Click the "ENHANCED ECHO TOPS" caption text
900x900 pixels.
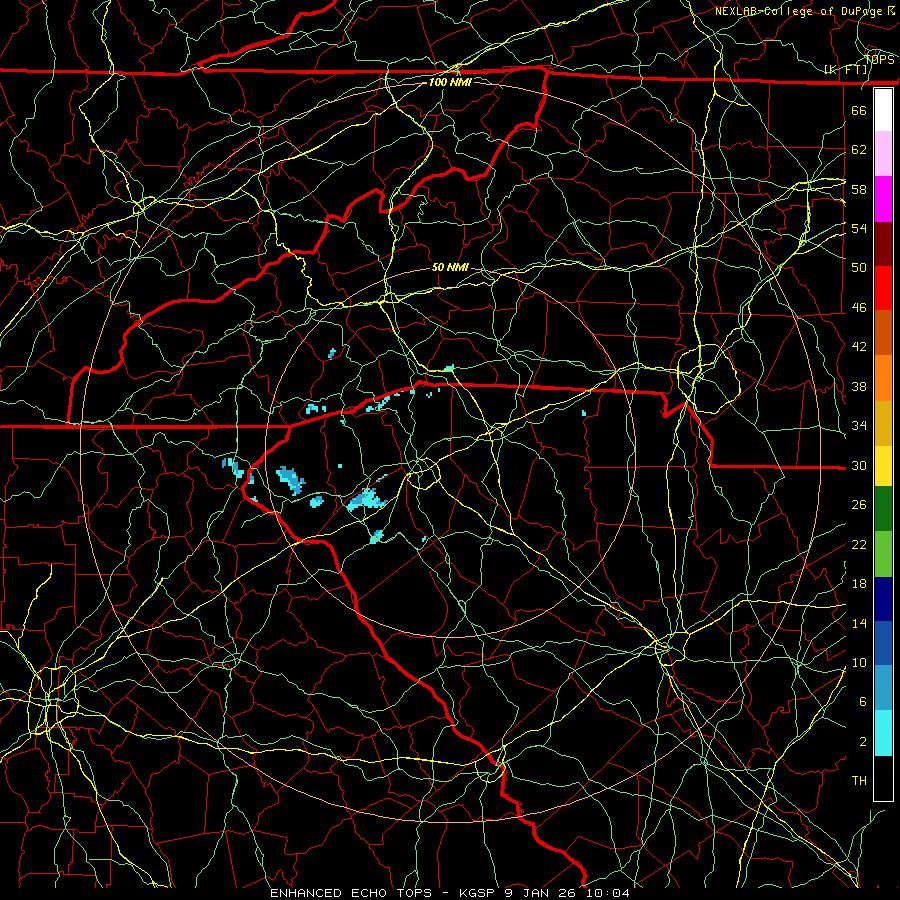(x=351, y=893)
